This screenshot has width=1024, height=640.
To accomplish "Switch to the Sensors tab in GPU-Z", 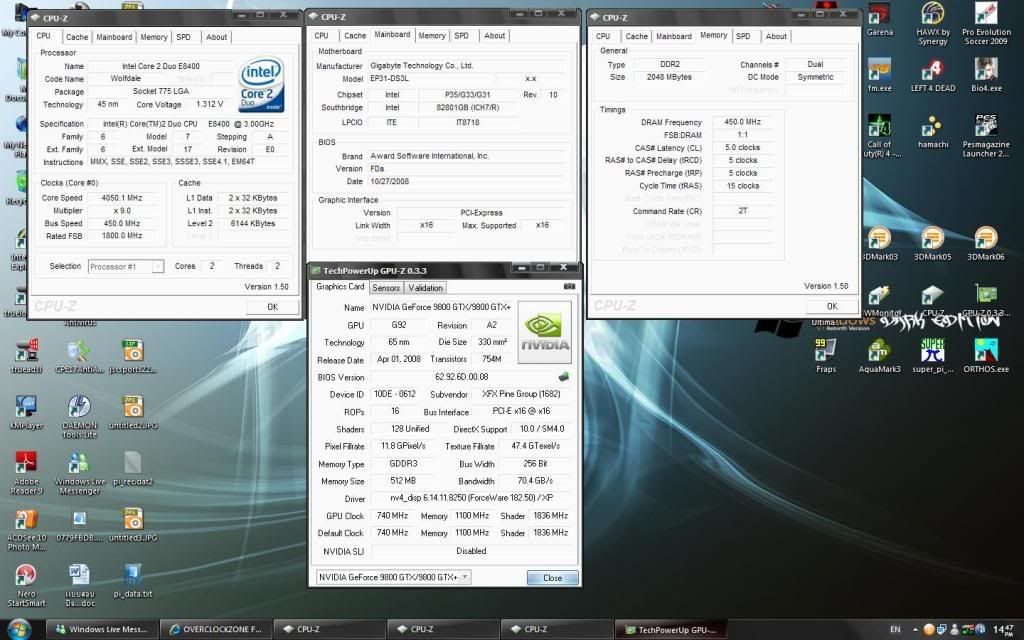I will [386, 287].
